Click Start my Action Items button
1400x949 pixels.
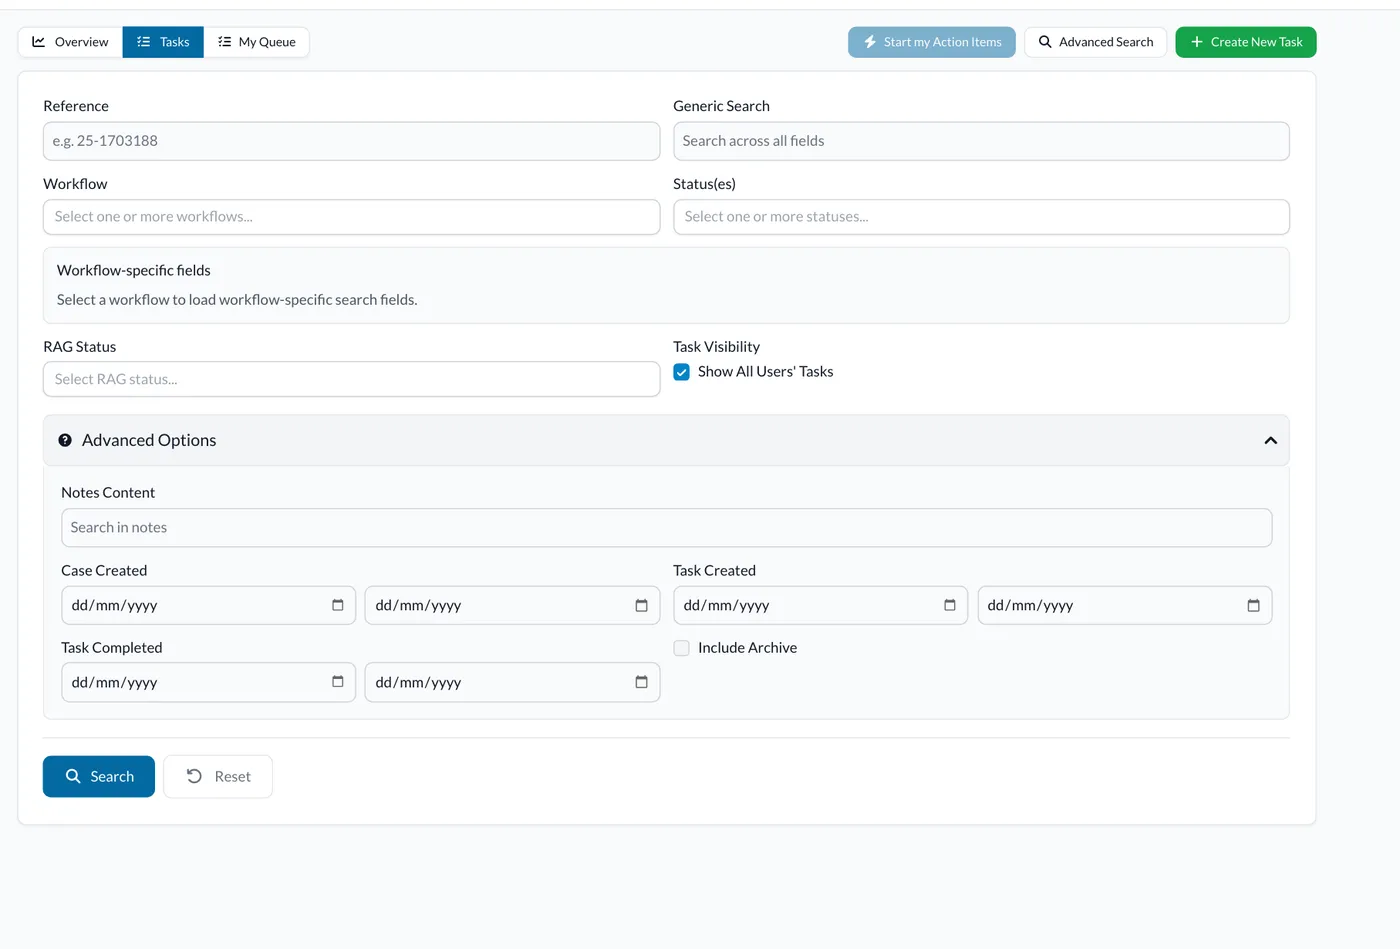click(932, 42)
